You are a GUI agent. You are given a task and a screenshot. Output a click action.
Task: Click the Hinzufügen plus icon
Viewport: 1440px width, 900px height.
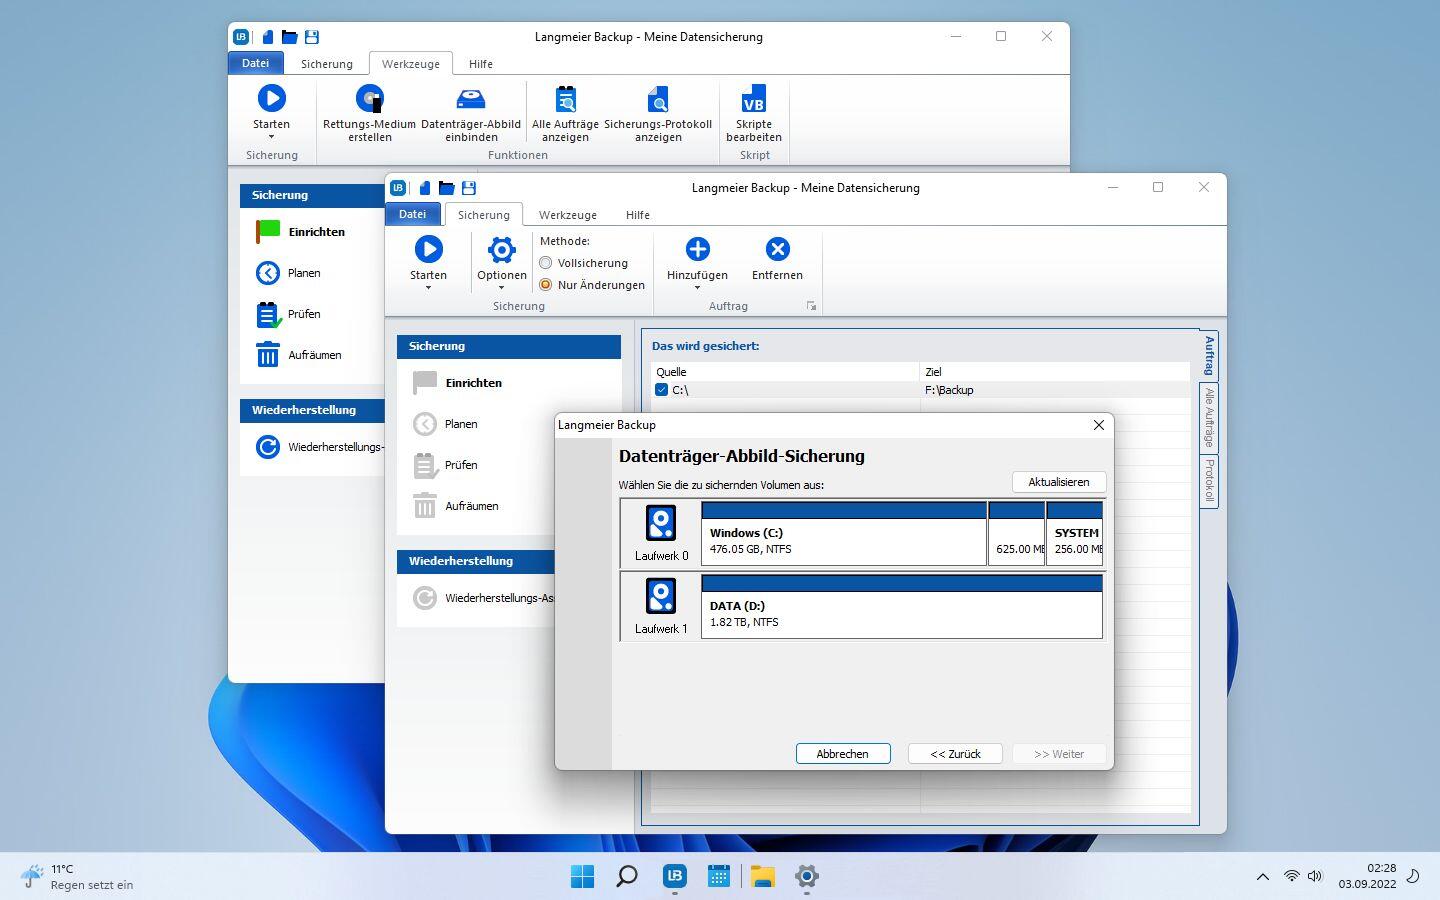click(x=697, y=250)
